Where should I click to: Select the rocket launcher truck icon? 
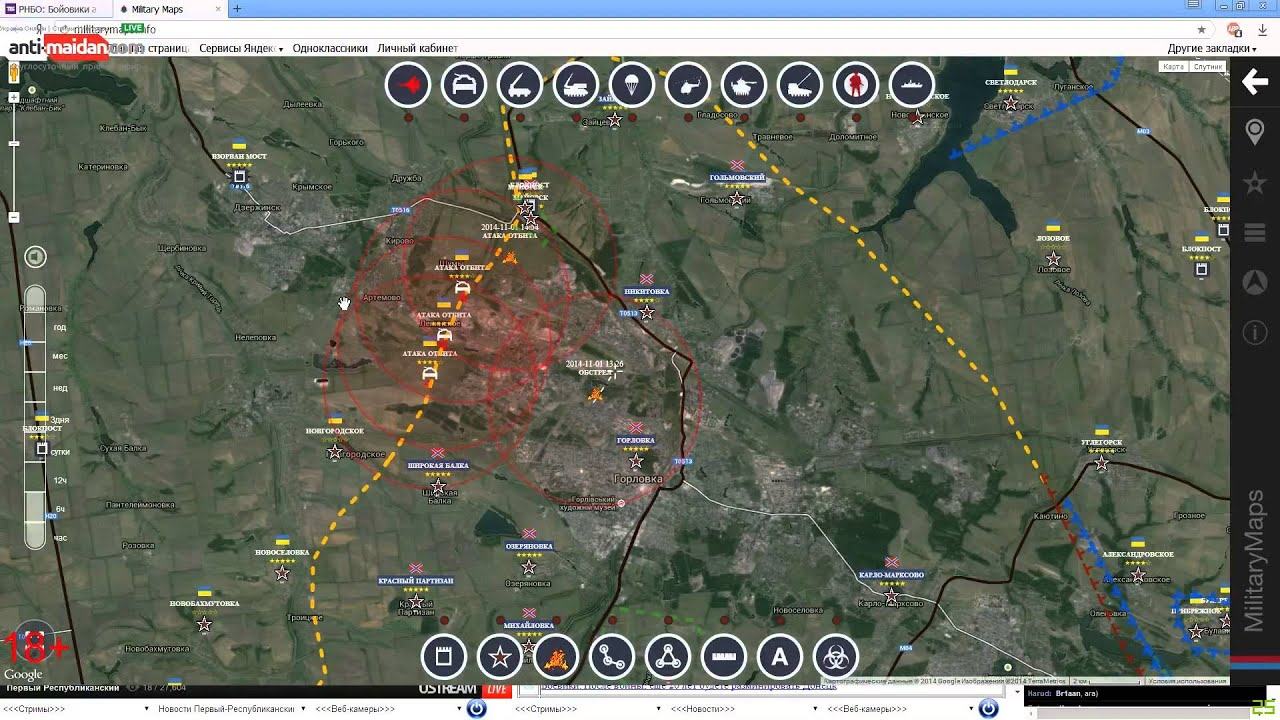(520, 86)
